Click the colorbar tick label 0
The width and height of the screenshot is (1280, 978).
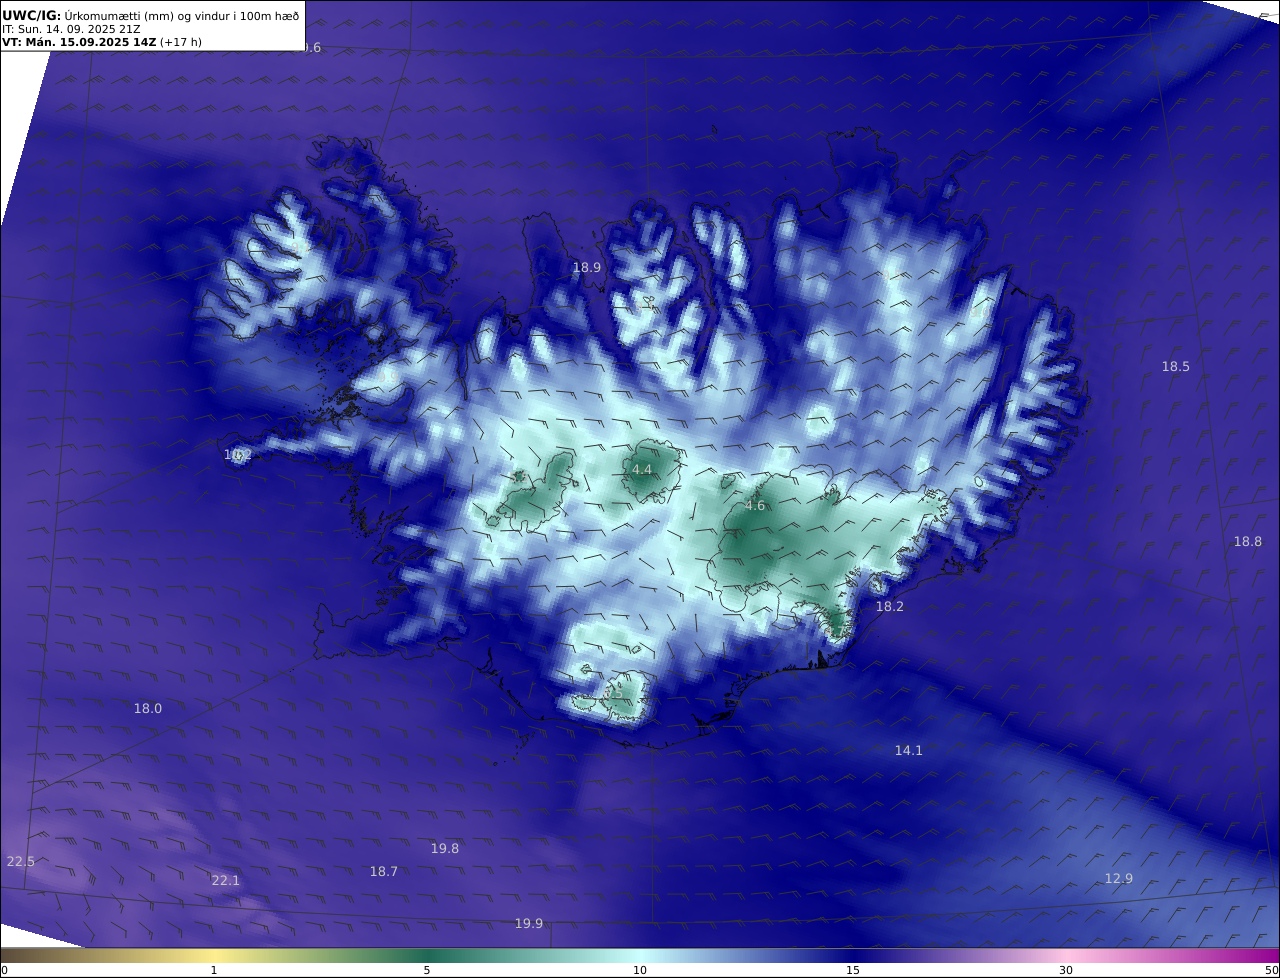click(x=4, y=970)
